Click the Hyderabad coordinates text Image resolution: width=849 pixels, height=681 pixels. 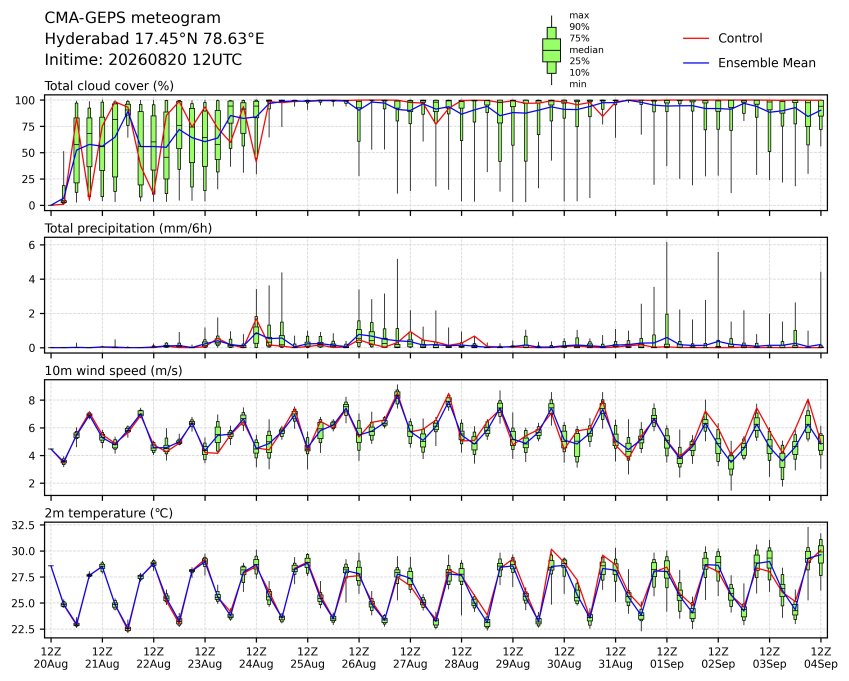(154, 39)
